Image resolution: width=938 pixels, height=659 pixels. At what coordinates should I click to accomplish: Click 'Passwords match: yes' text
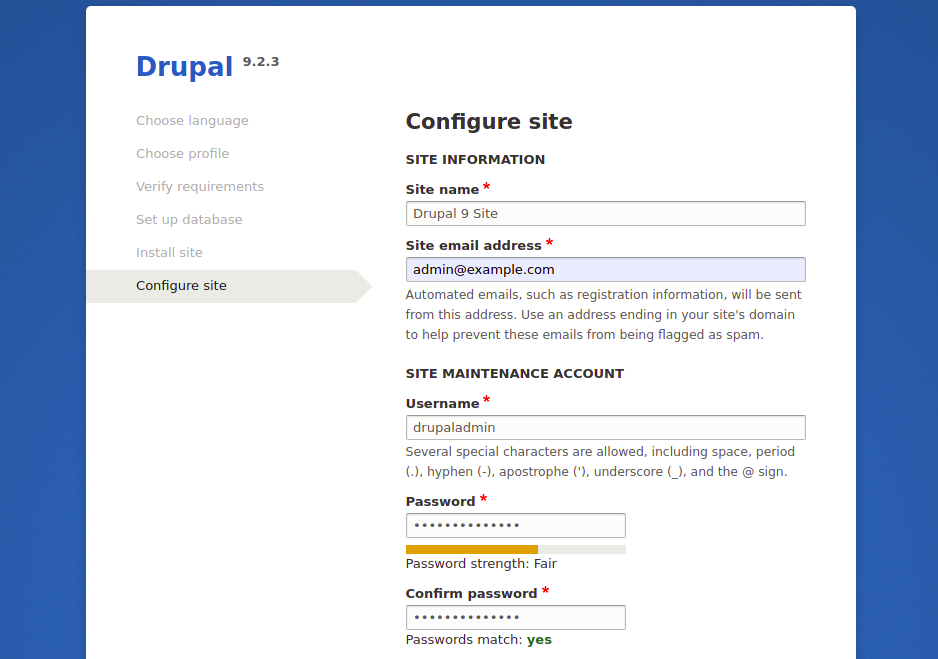479,640
